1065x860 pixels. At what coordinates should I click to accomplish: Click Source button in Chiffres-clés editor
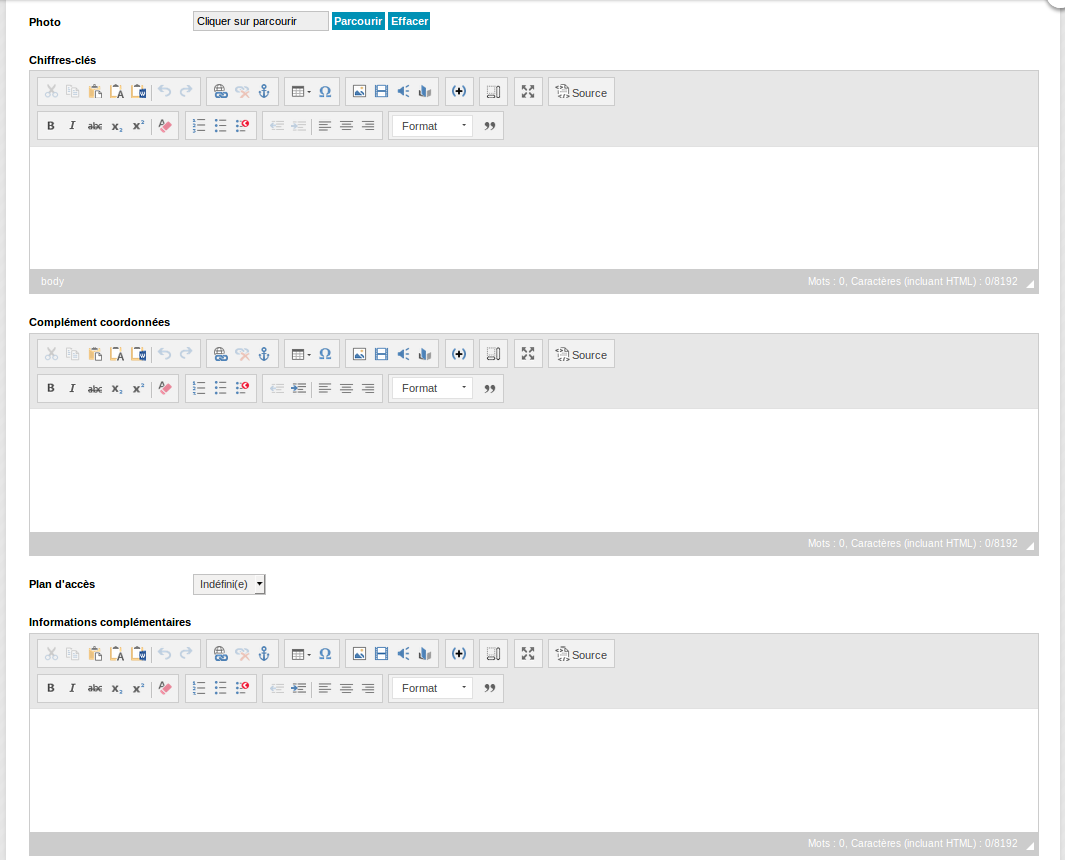(x=581, y=92)
